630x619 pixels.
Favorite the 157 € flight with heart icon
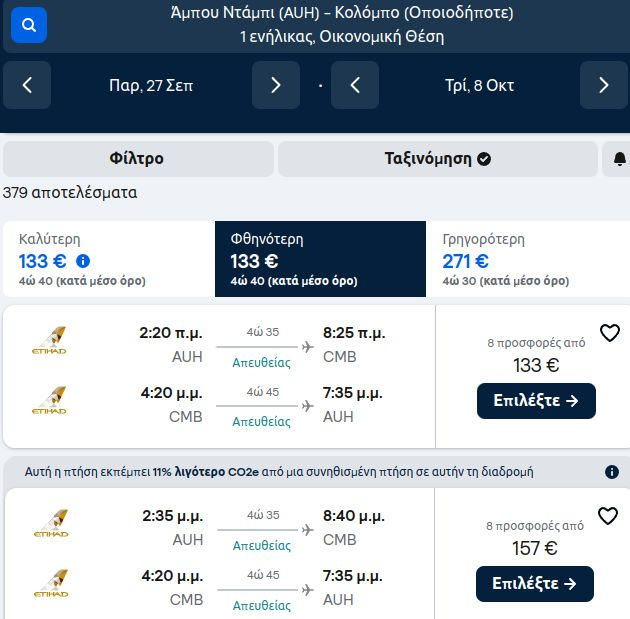pos(608,516)
